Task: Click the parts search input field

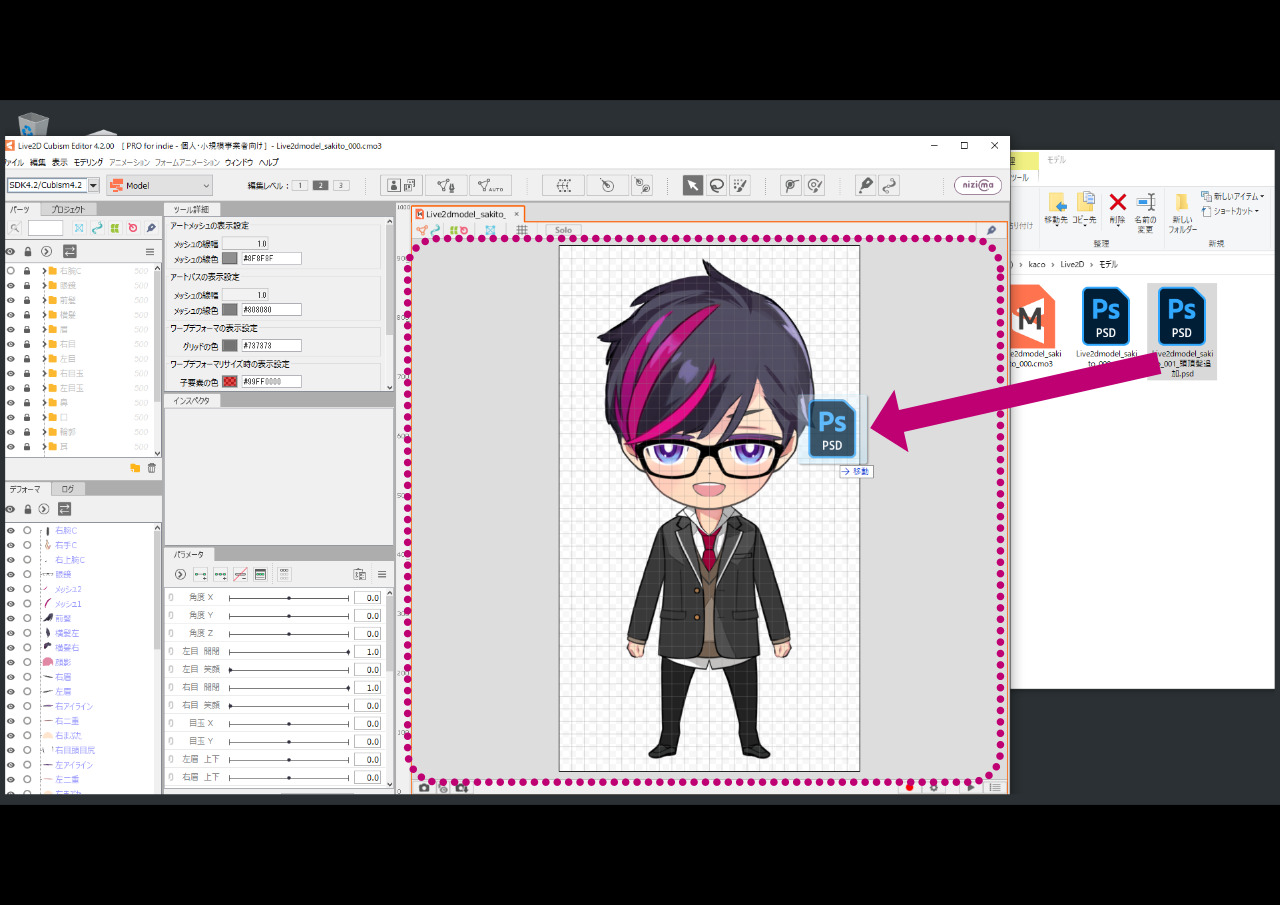Action: (46, 228)
